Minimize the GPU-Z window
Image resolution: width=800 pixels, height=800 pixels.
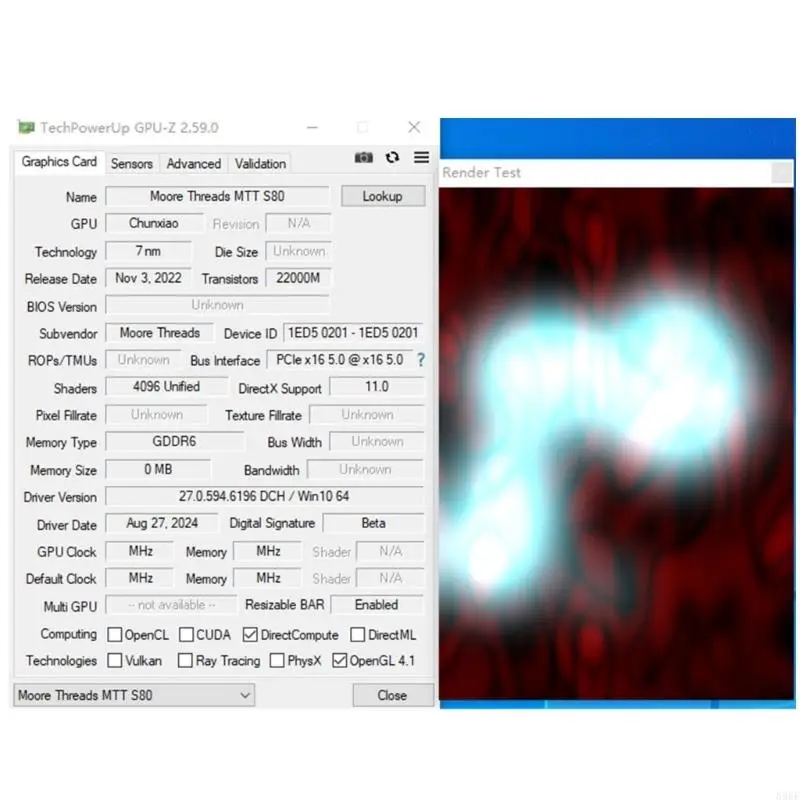[x=313, y=128]
